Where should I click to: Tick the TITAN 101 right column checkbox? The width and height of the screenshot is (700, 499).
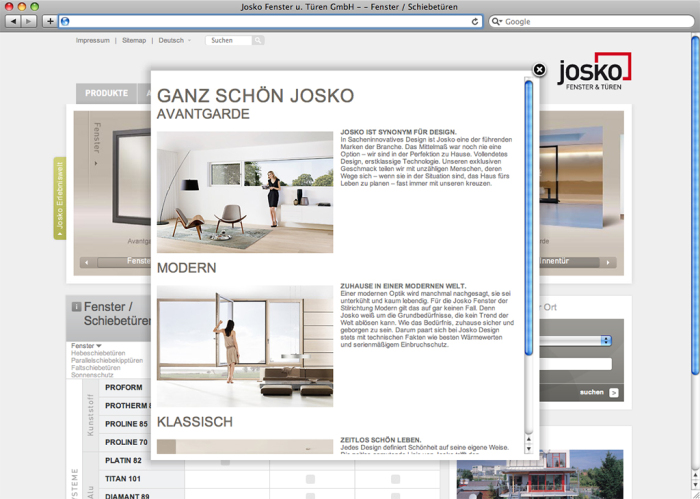395,479
